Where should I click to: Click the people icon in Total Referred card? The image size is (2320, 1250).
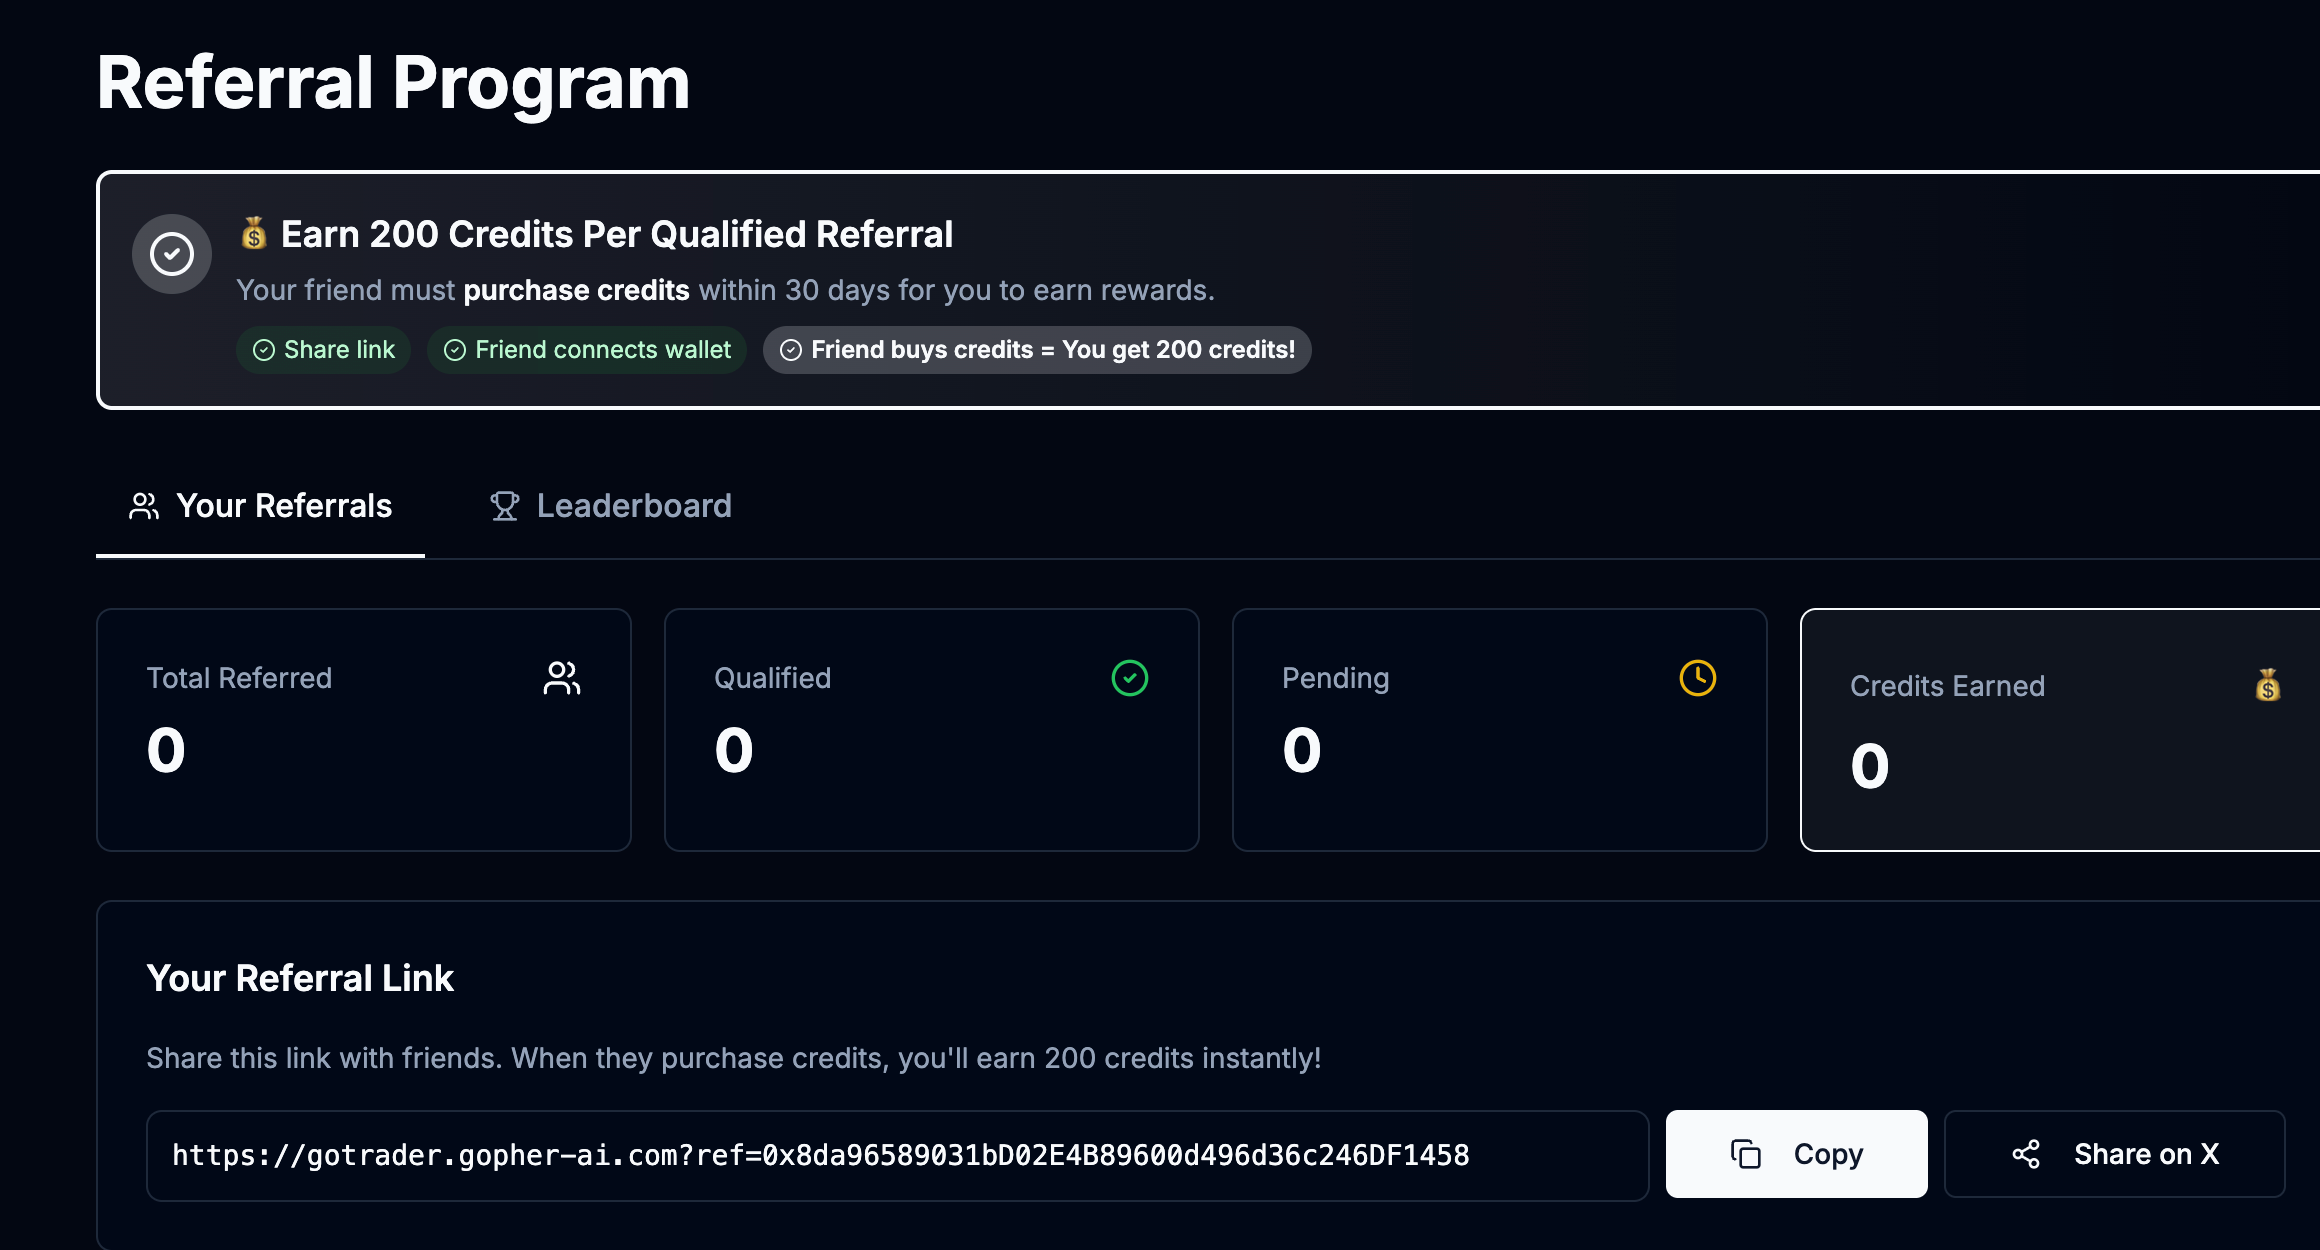pos(562,678)
